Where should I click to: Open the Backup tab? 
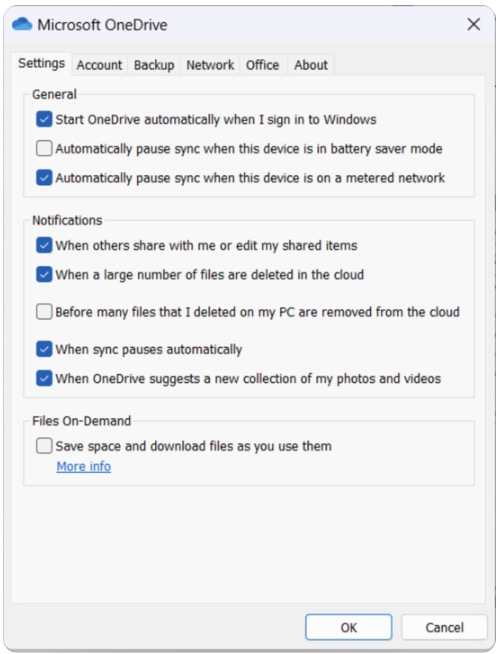click(x=154, y=65)
